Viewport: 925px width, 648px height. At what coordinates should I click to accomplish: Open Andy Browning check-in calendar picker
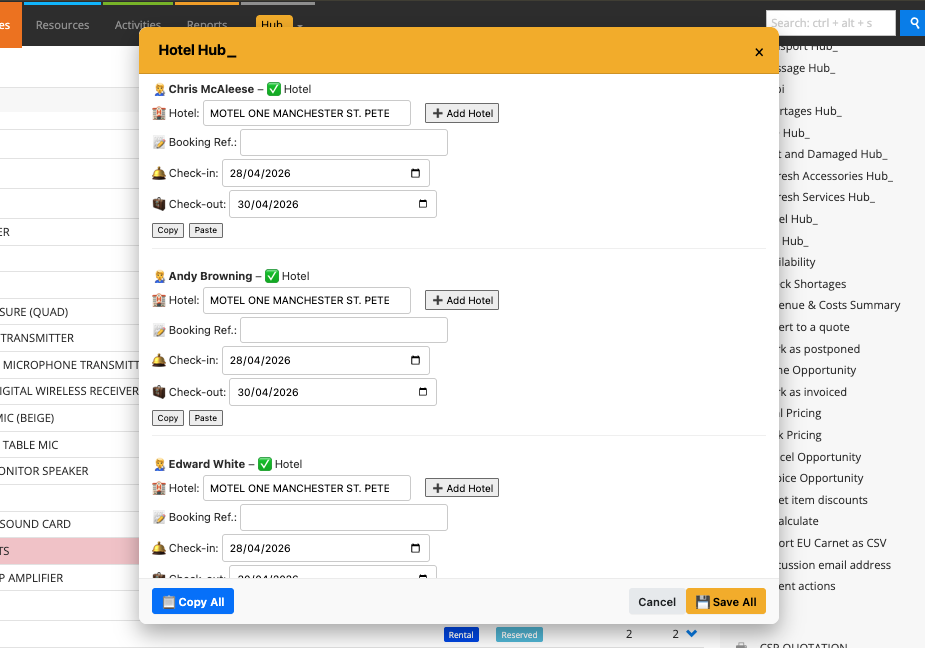(415, 360)
